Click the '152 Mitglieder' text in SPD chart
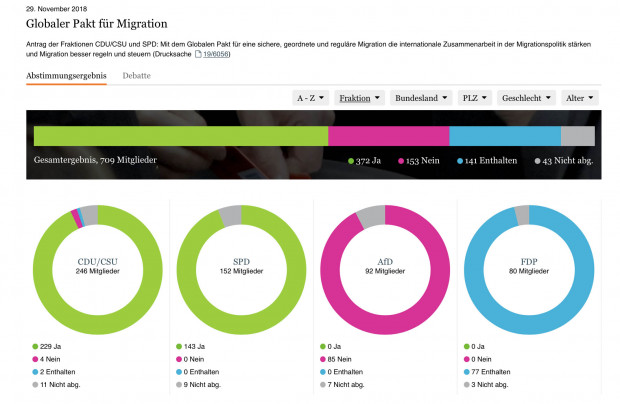 coord(241,271)
